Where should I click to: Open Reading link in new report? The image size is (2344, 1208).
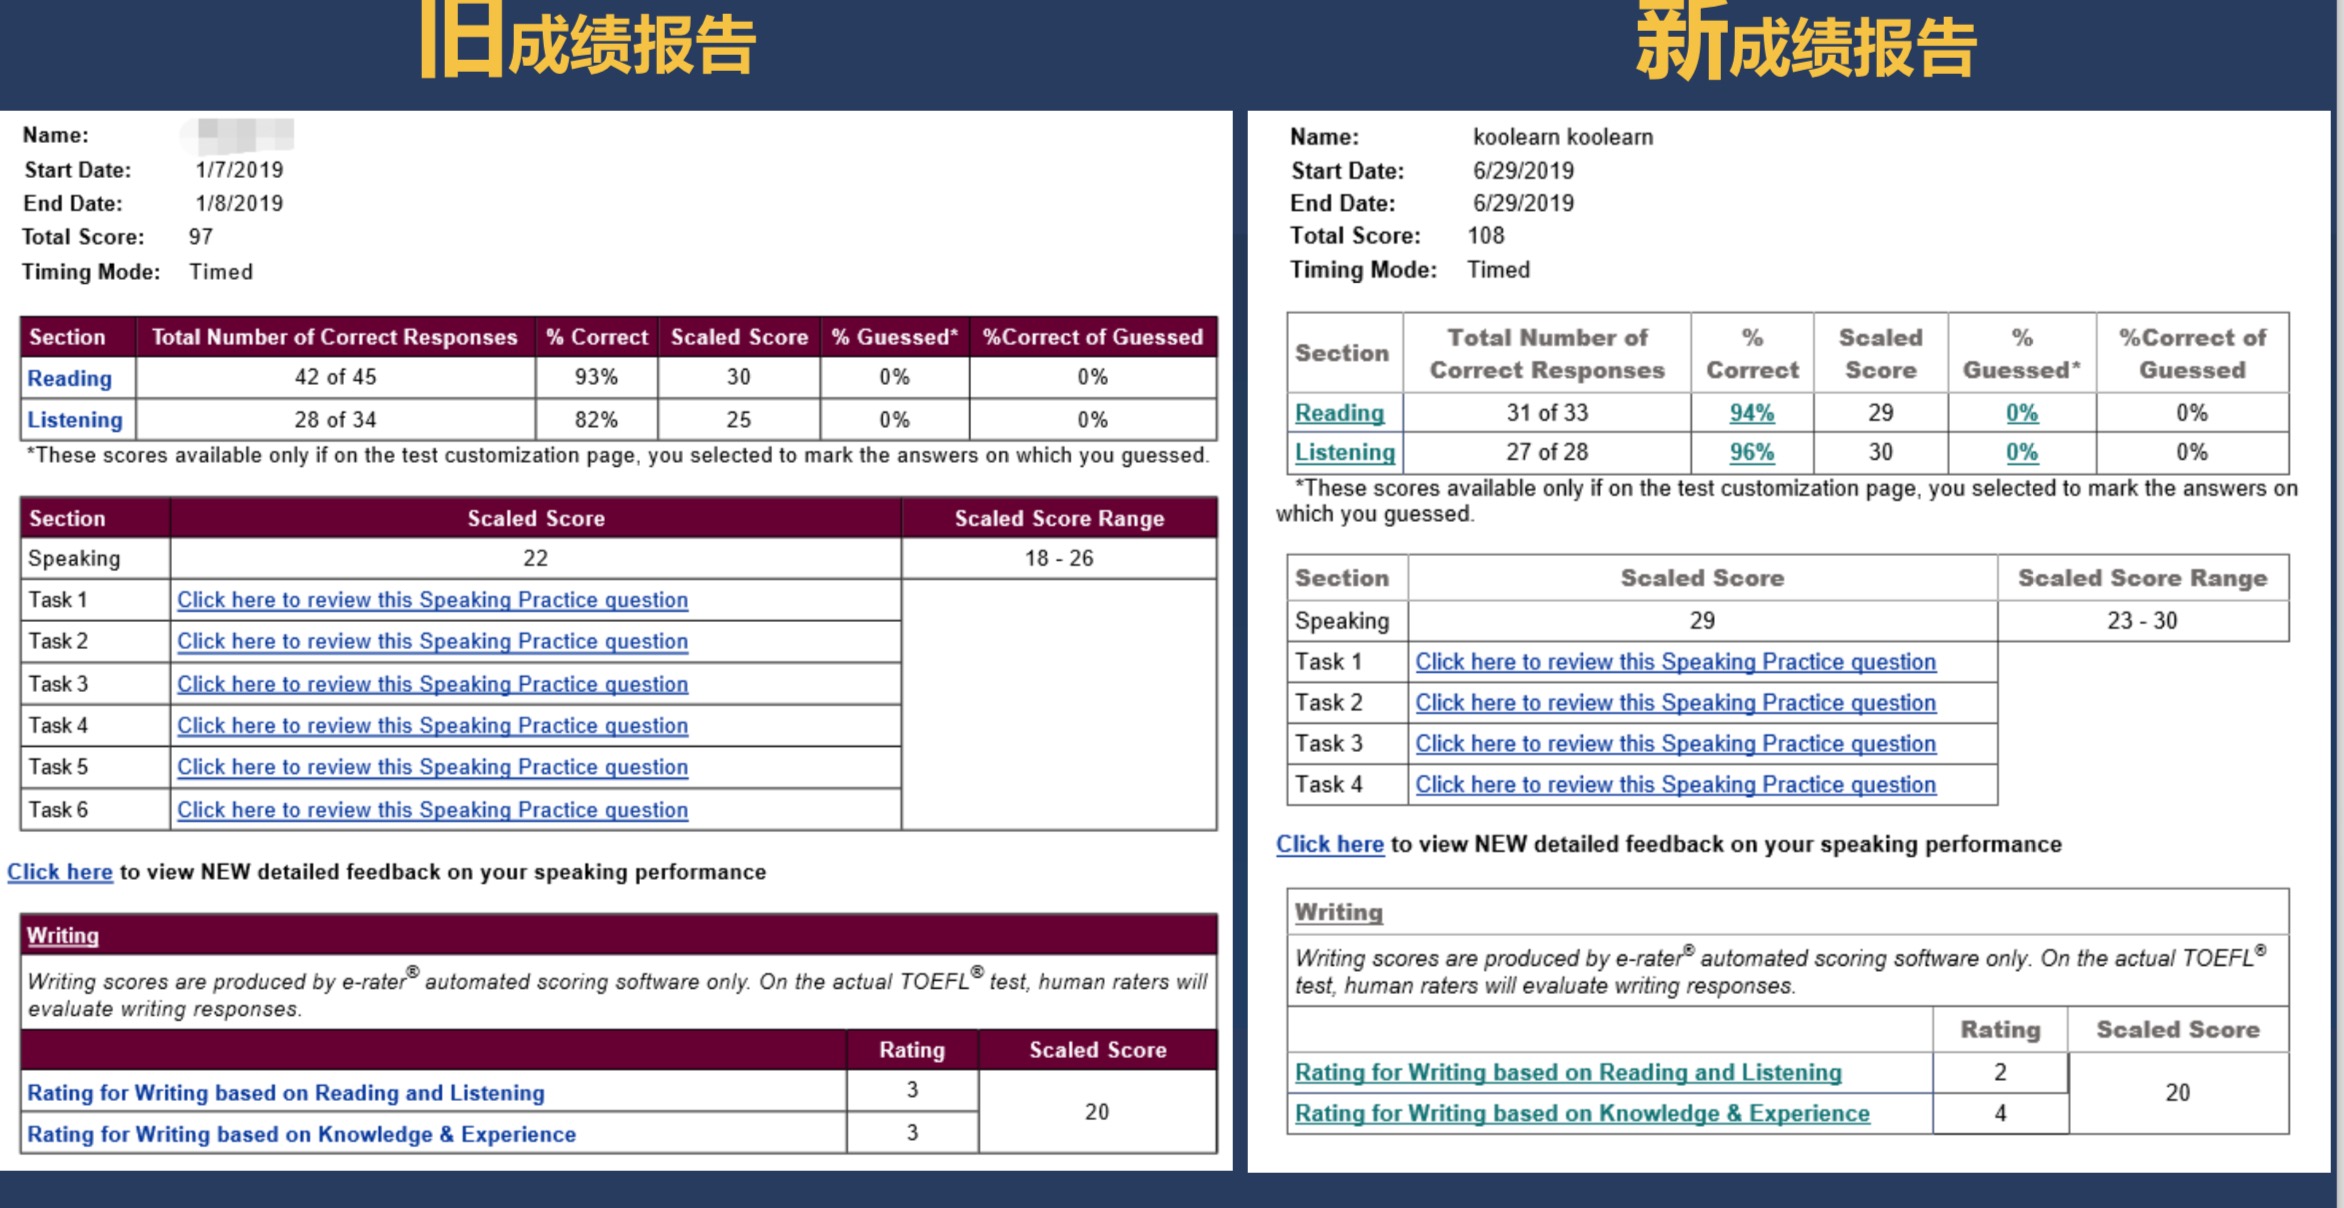1339,413
